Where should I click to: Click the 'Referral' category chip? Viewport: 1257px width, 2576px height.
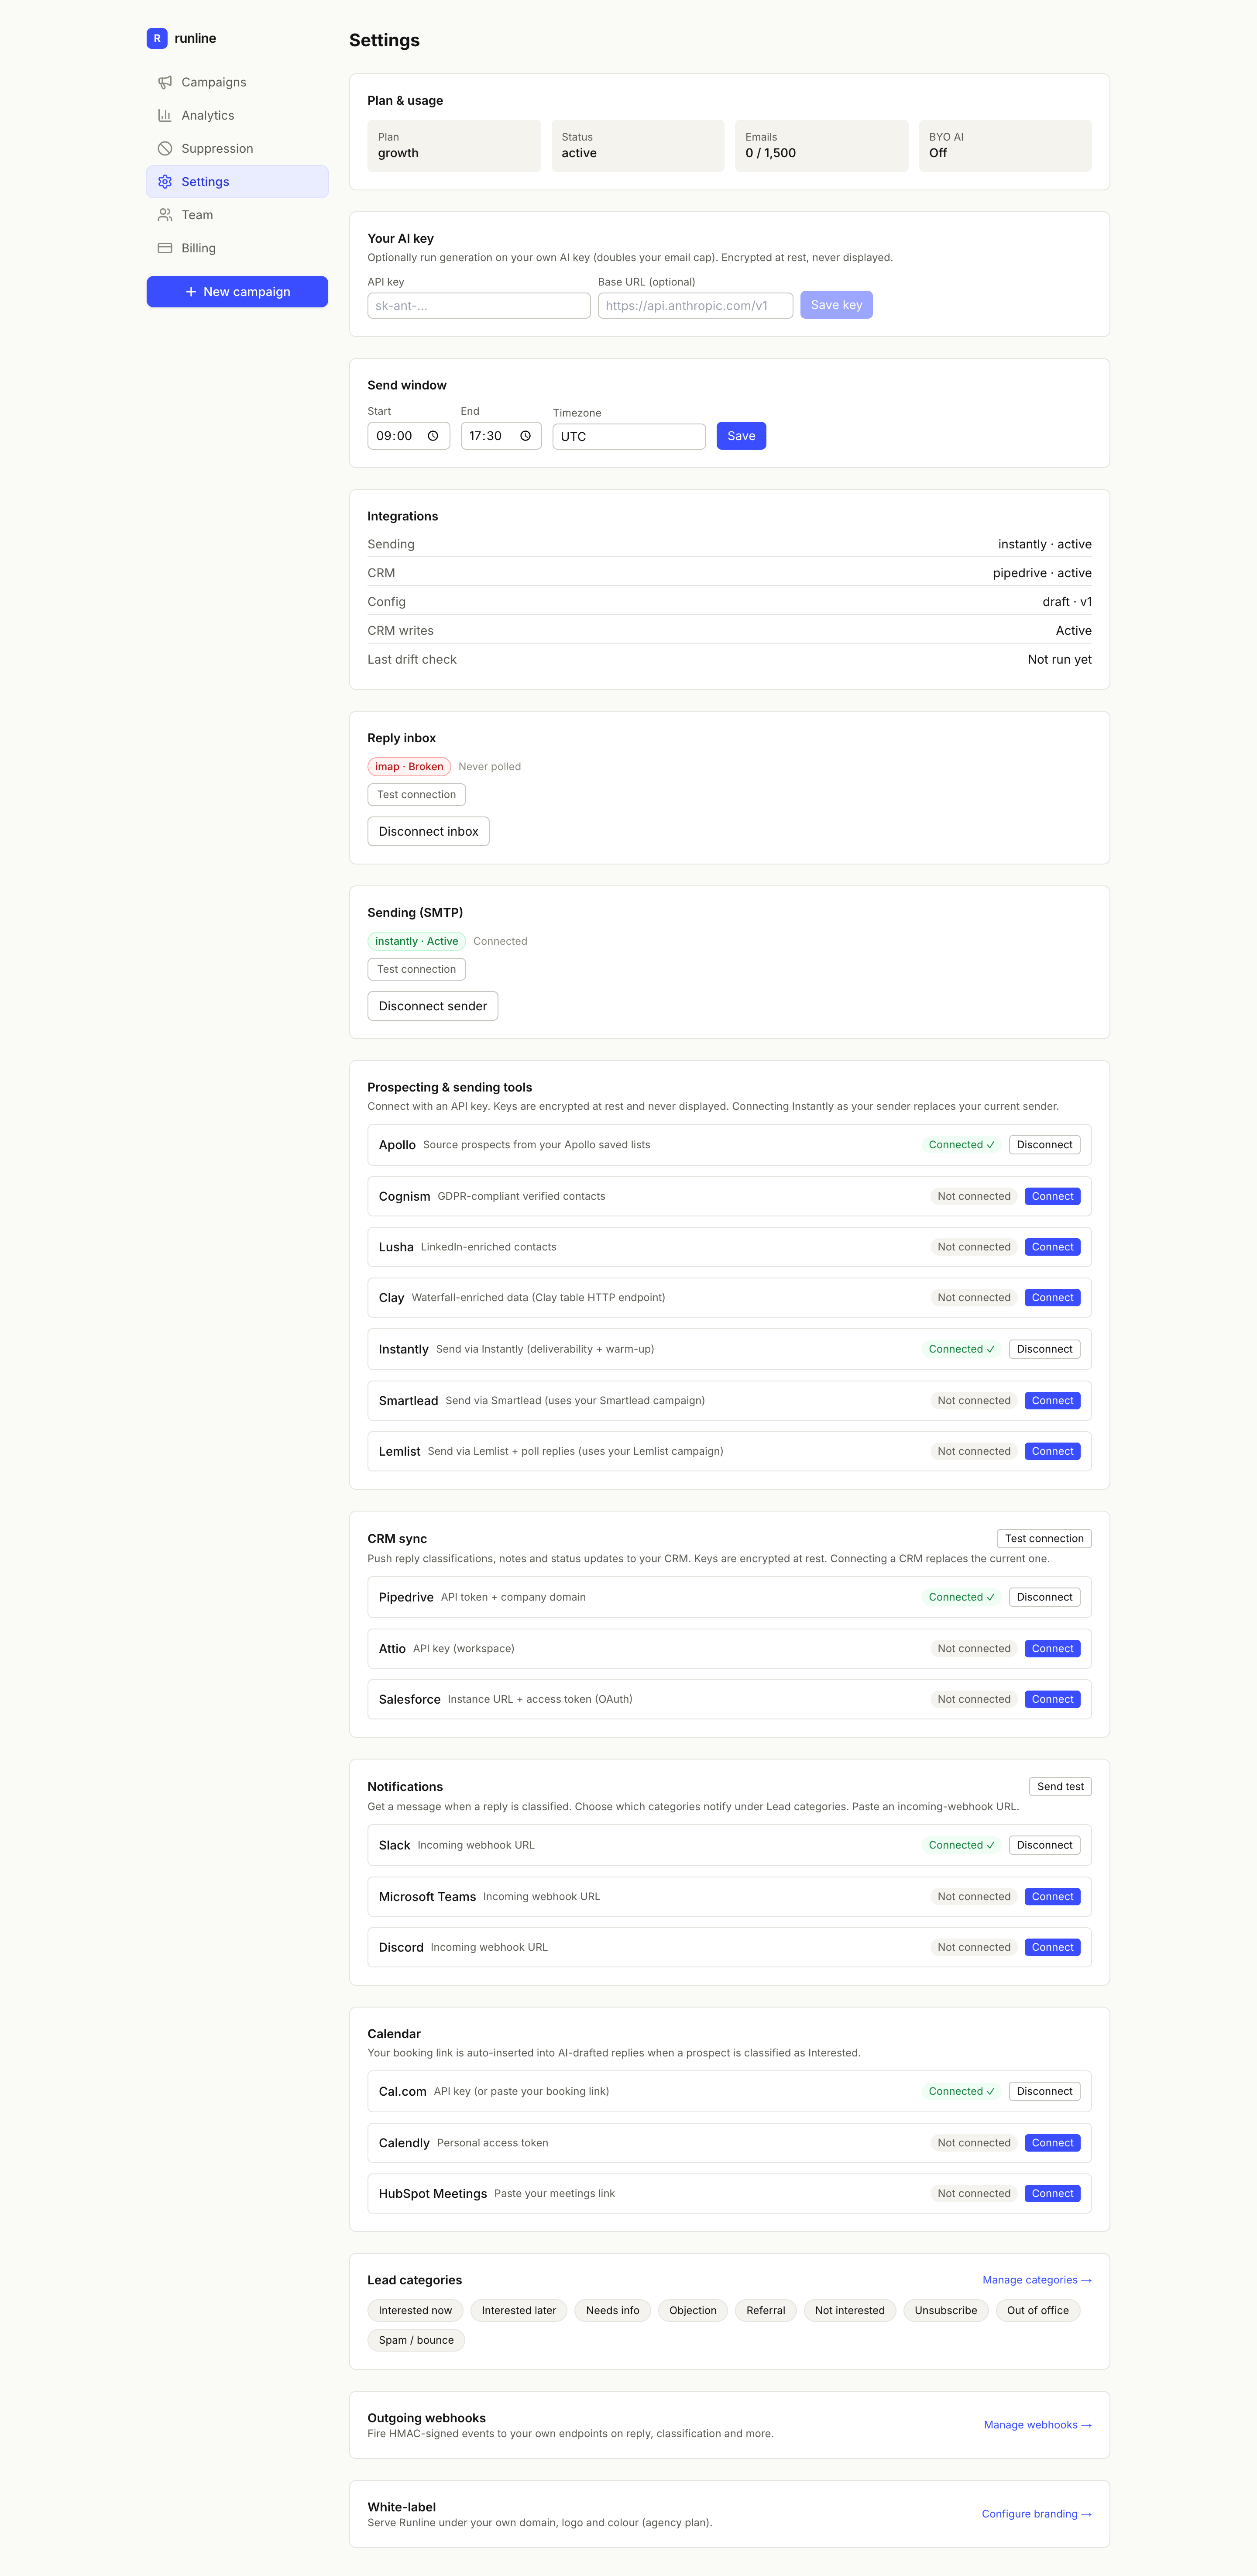pyautogui.click(x=766, y=2310)
